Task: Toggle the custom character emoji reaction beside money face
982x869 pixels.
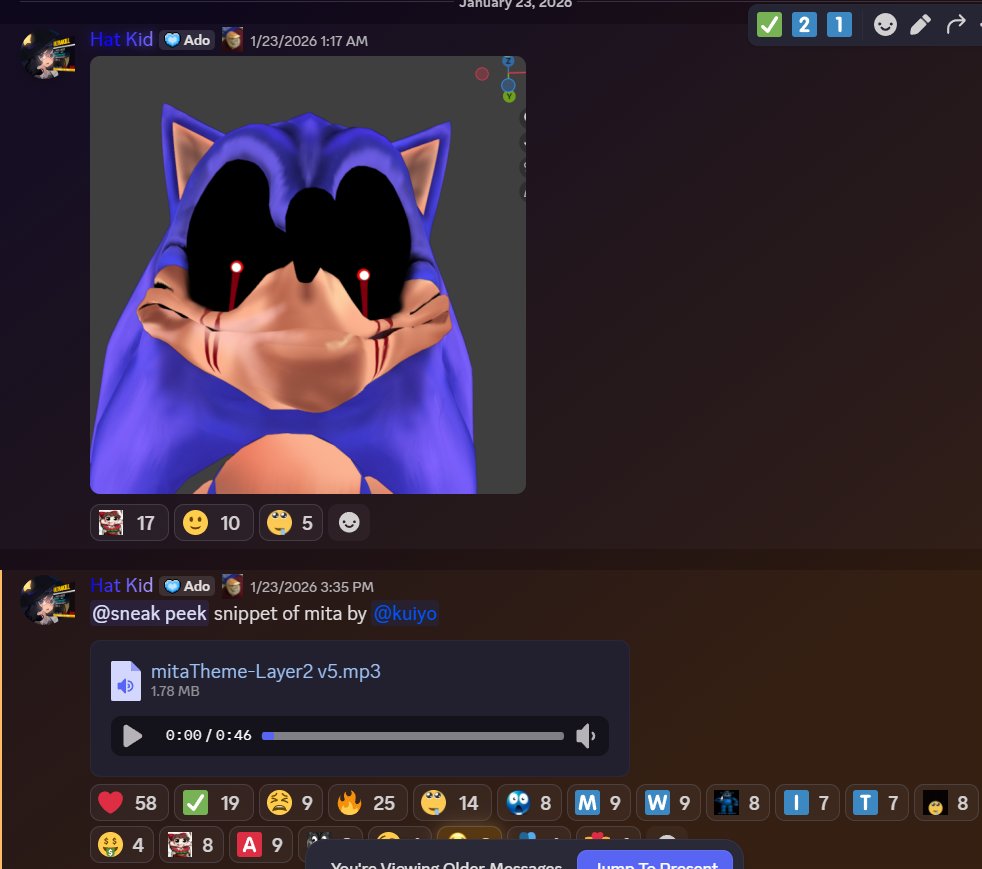Action: coord(191,845)
